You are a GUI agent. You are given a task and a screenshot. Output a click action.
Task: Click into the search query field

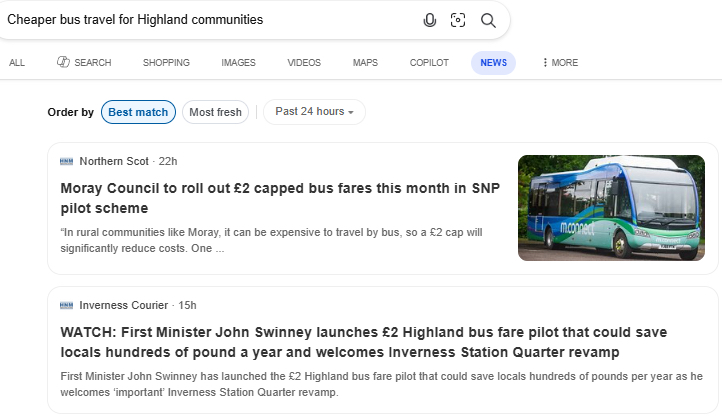click(x=200, y=20)
